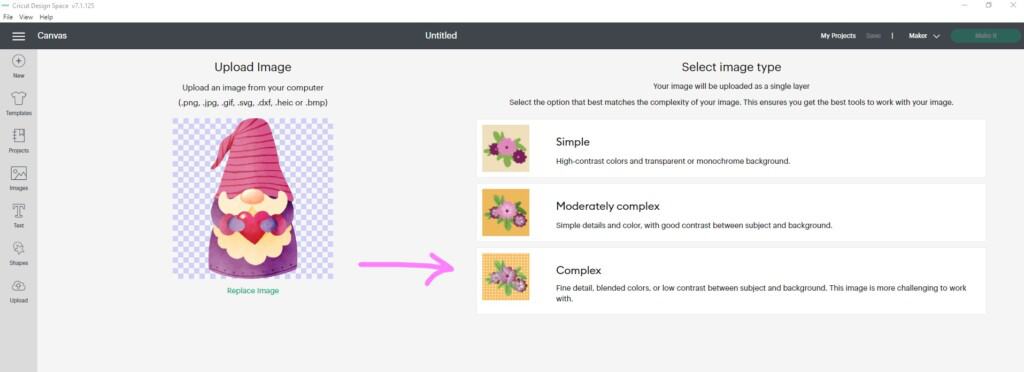Open the Help menu
The width and height of the screenshot is (1024, 372).
tap(46, 17)
